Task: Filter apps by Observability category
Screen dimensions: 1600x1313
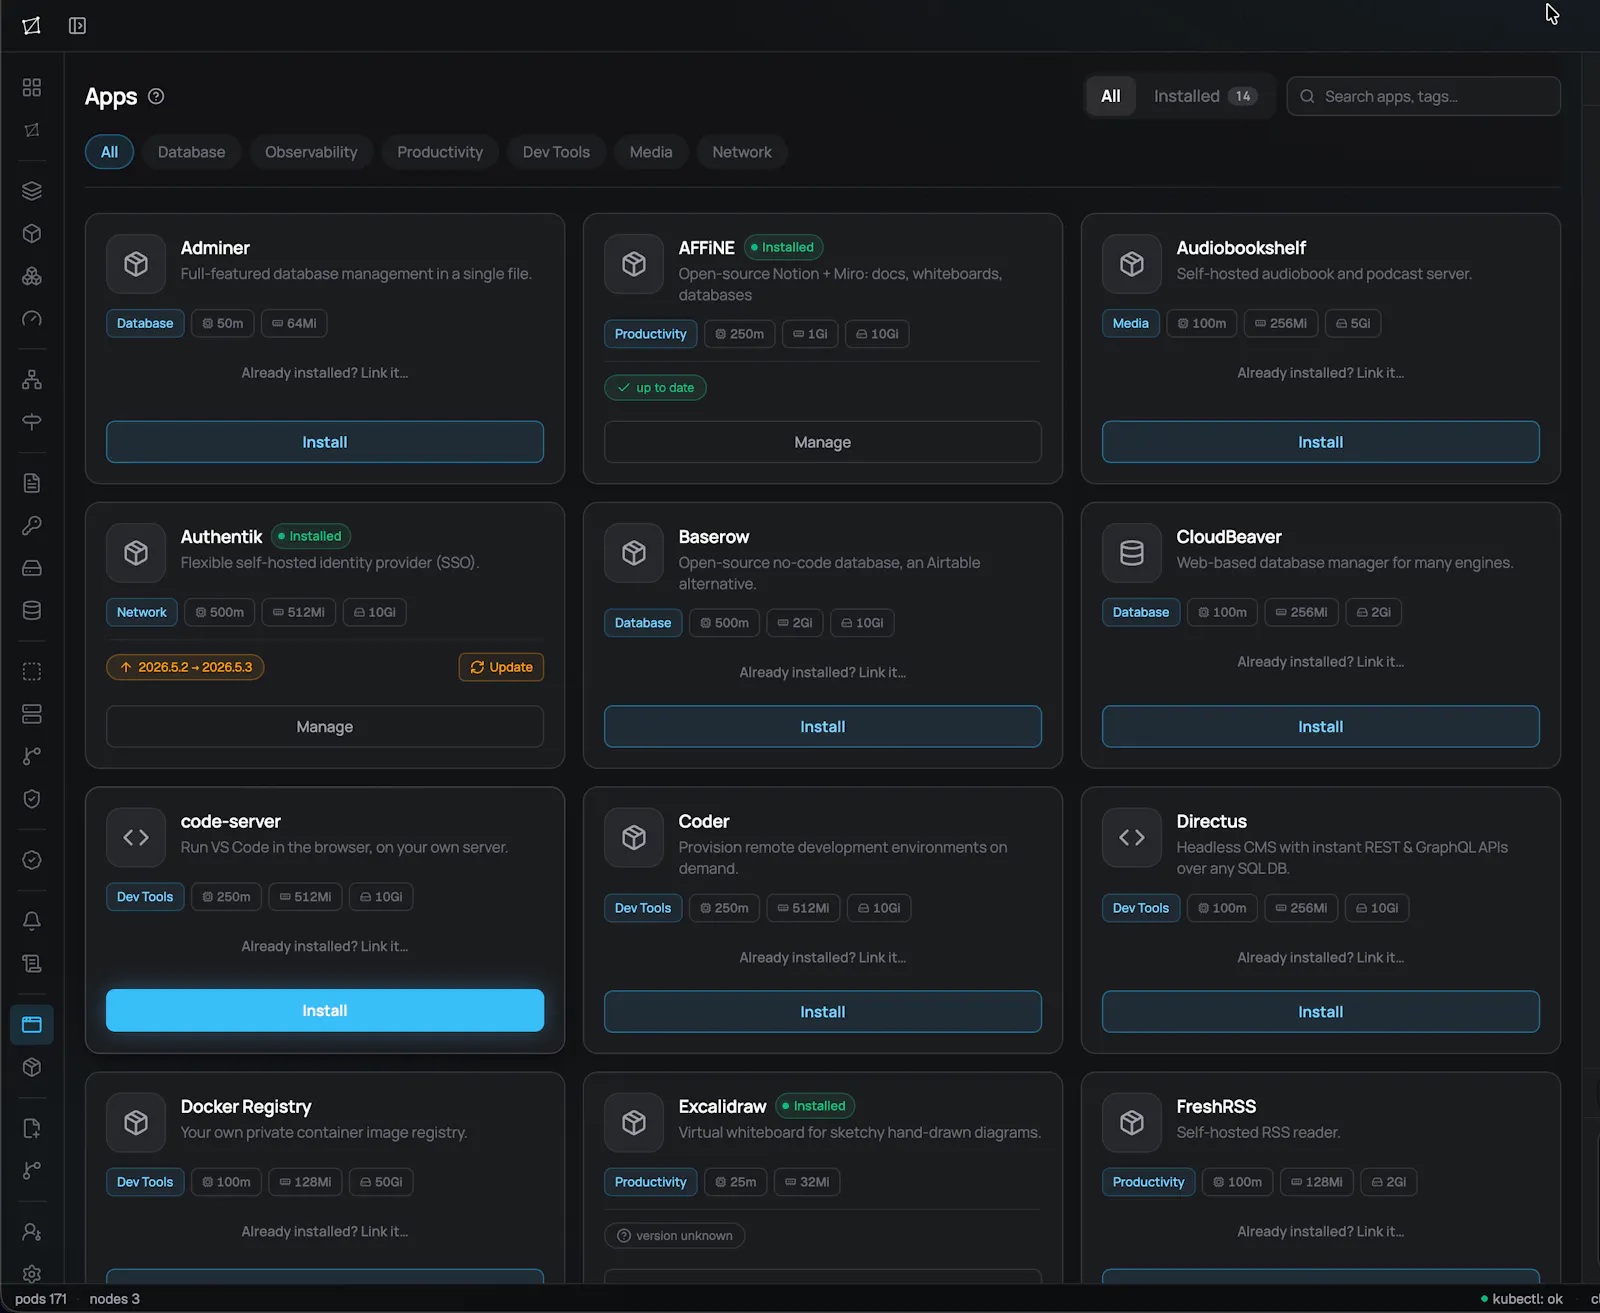Action: pos(311,152)
